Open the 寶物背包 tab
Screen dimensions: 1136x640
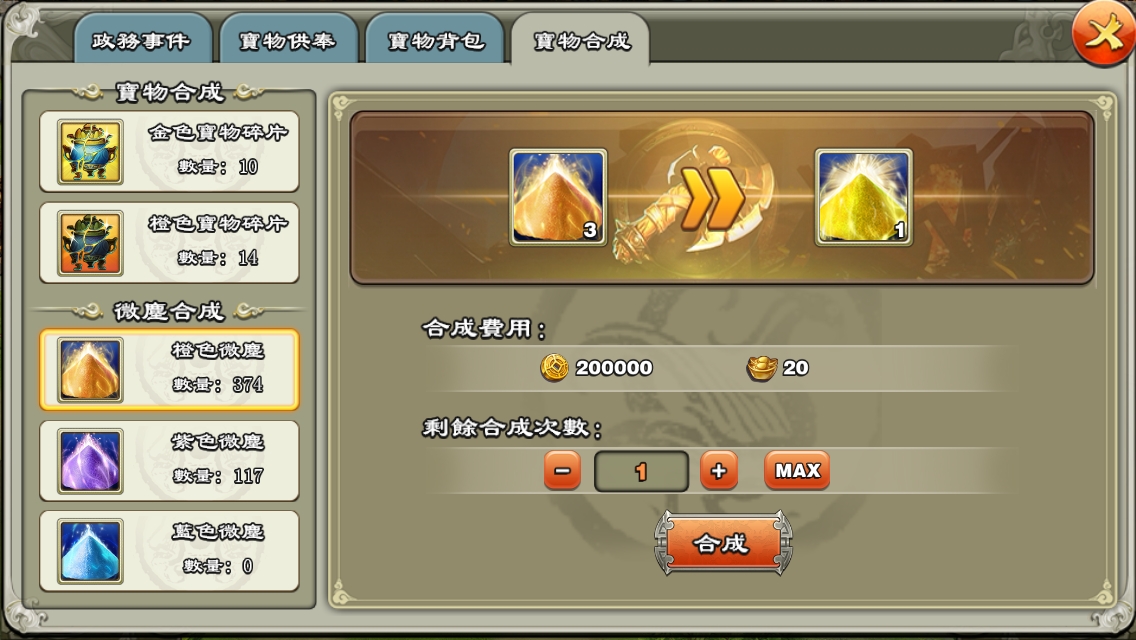click(x=435, y=40)
